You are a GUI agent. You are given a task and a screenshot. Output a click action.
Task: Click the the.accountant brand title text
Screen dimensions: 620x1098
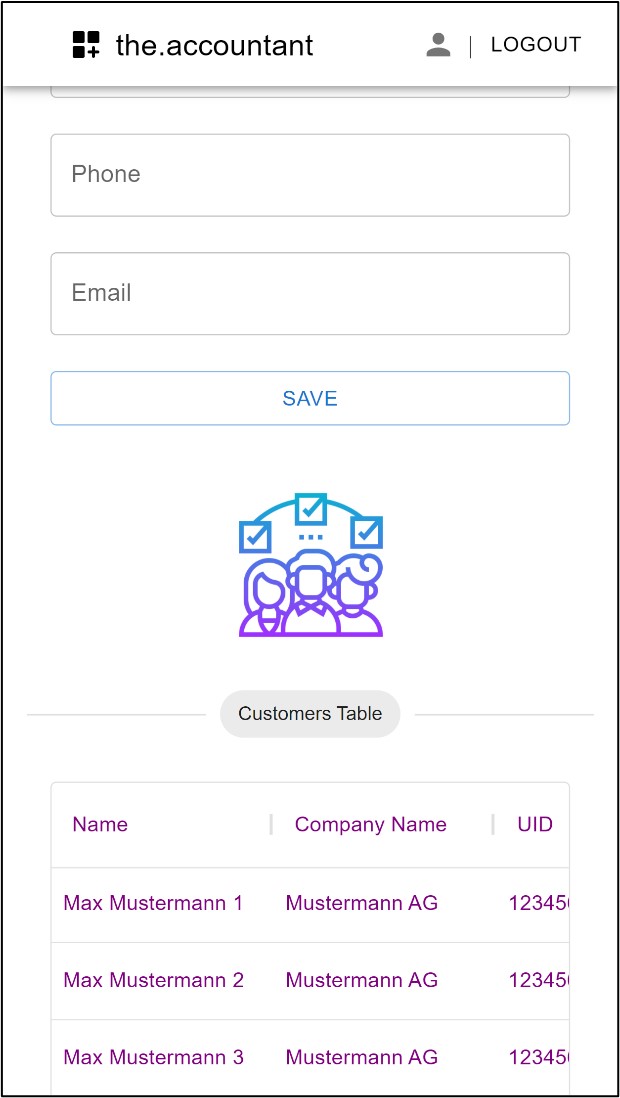tap(214, 46)
